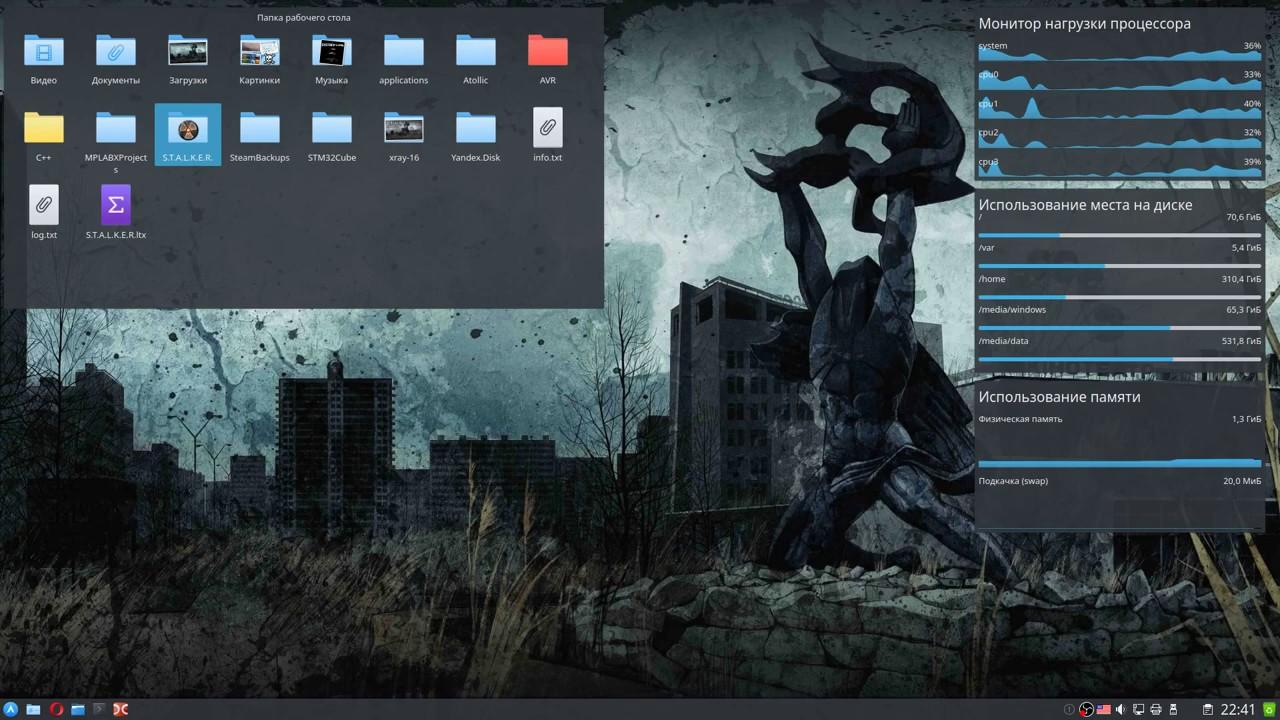The width and height of the screenshot is (1280, 720).
Task: Select the yellow C++ folder
Action: coord(44,137)
